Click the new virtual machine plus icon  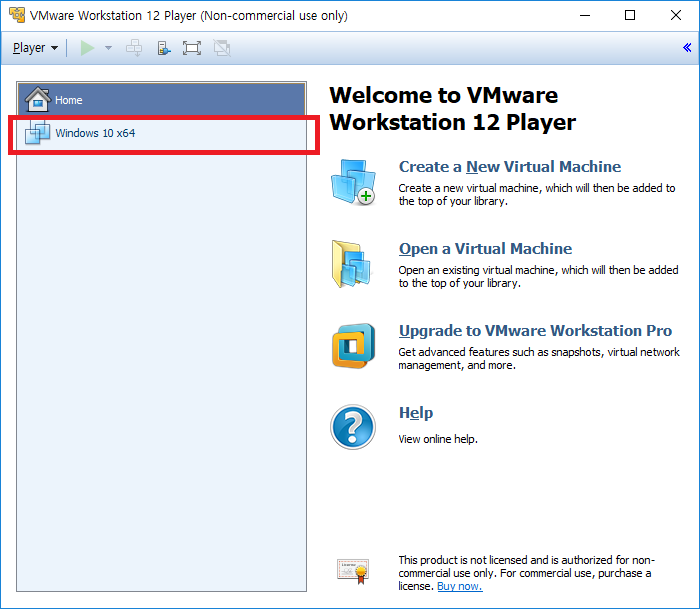click(x=353, y=182)
